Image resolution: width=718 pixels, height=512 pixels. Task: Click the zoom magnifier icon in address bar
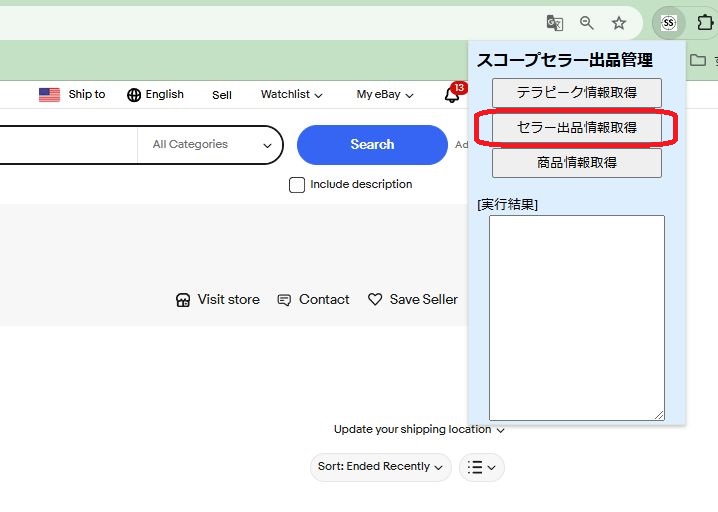(x=587, y=22)
